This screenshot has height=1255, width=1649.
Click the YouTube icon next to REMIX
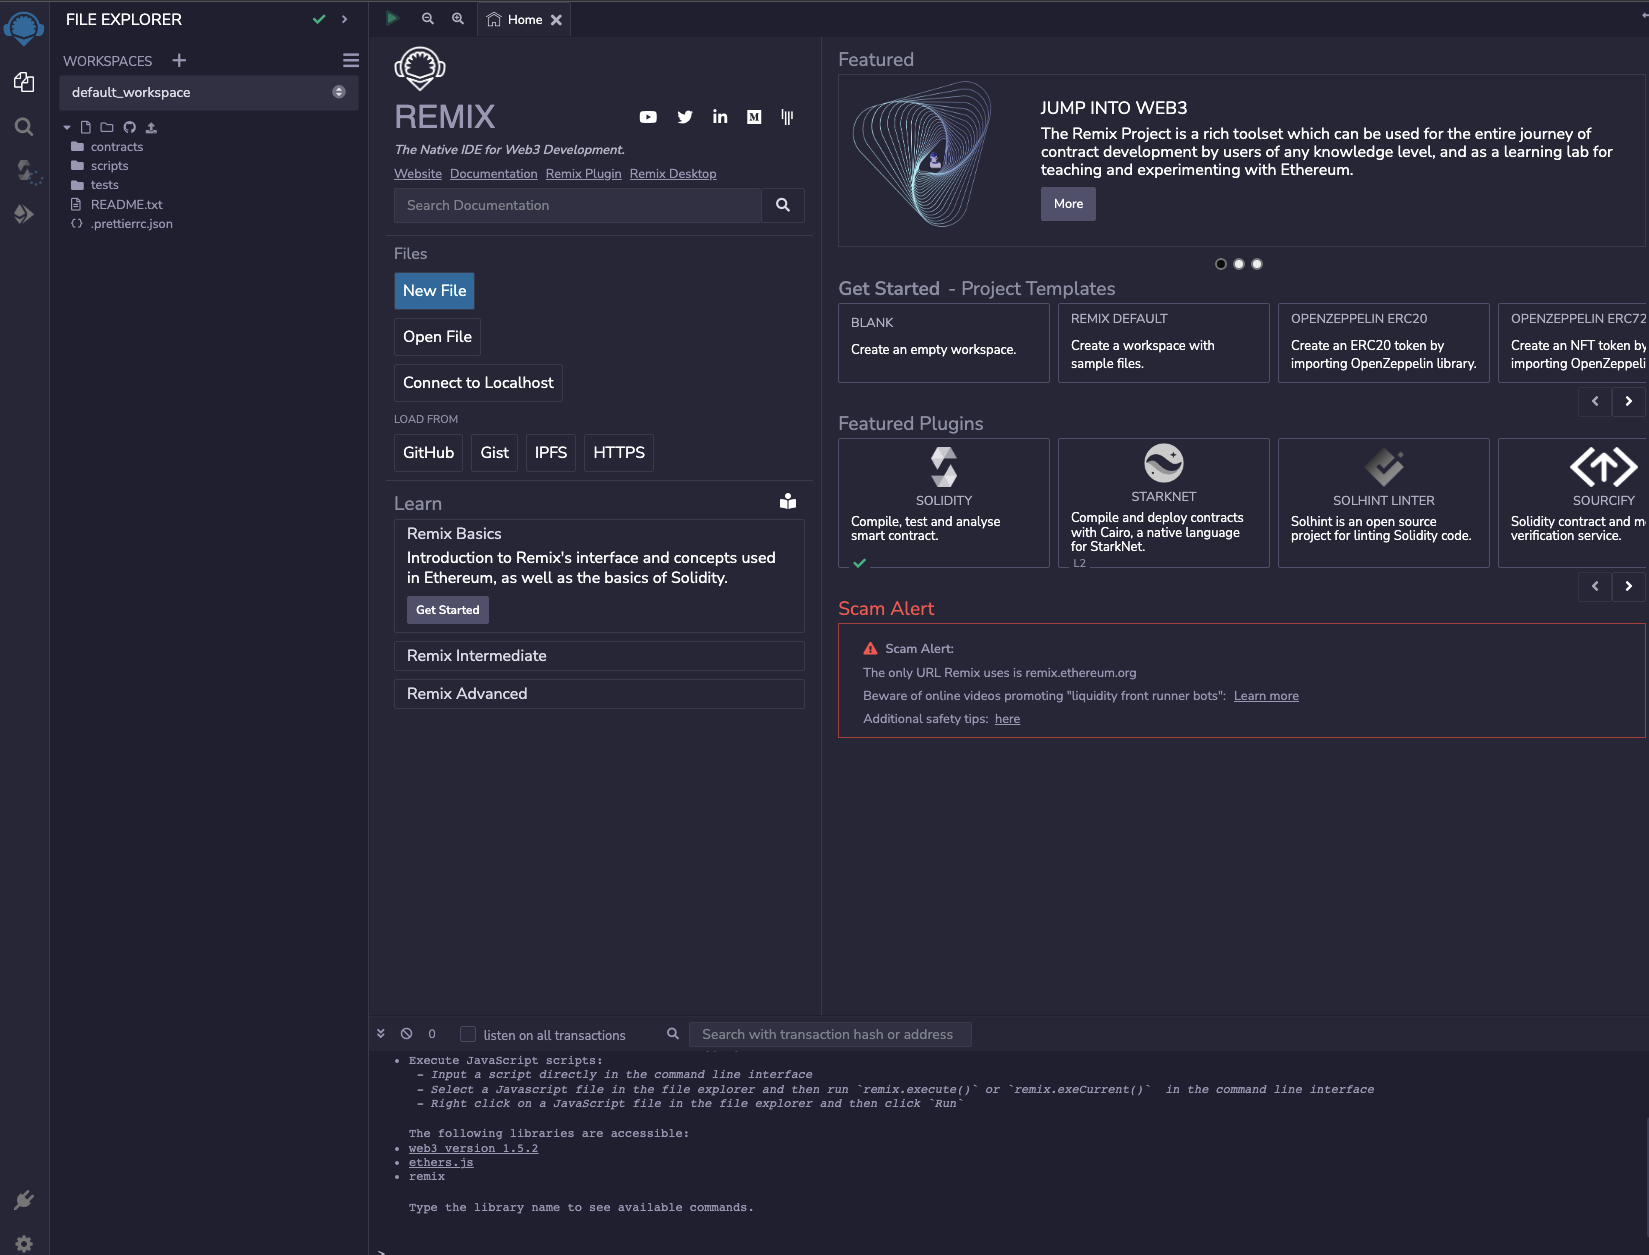click(x=648, y=117)
